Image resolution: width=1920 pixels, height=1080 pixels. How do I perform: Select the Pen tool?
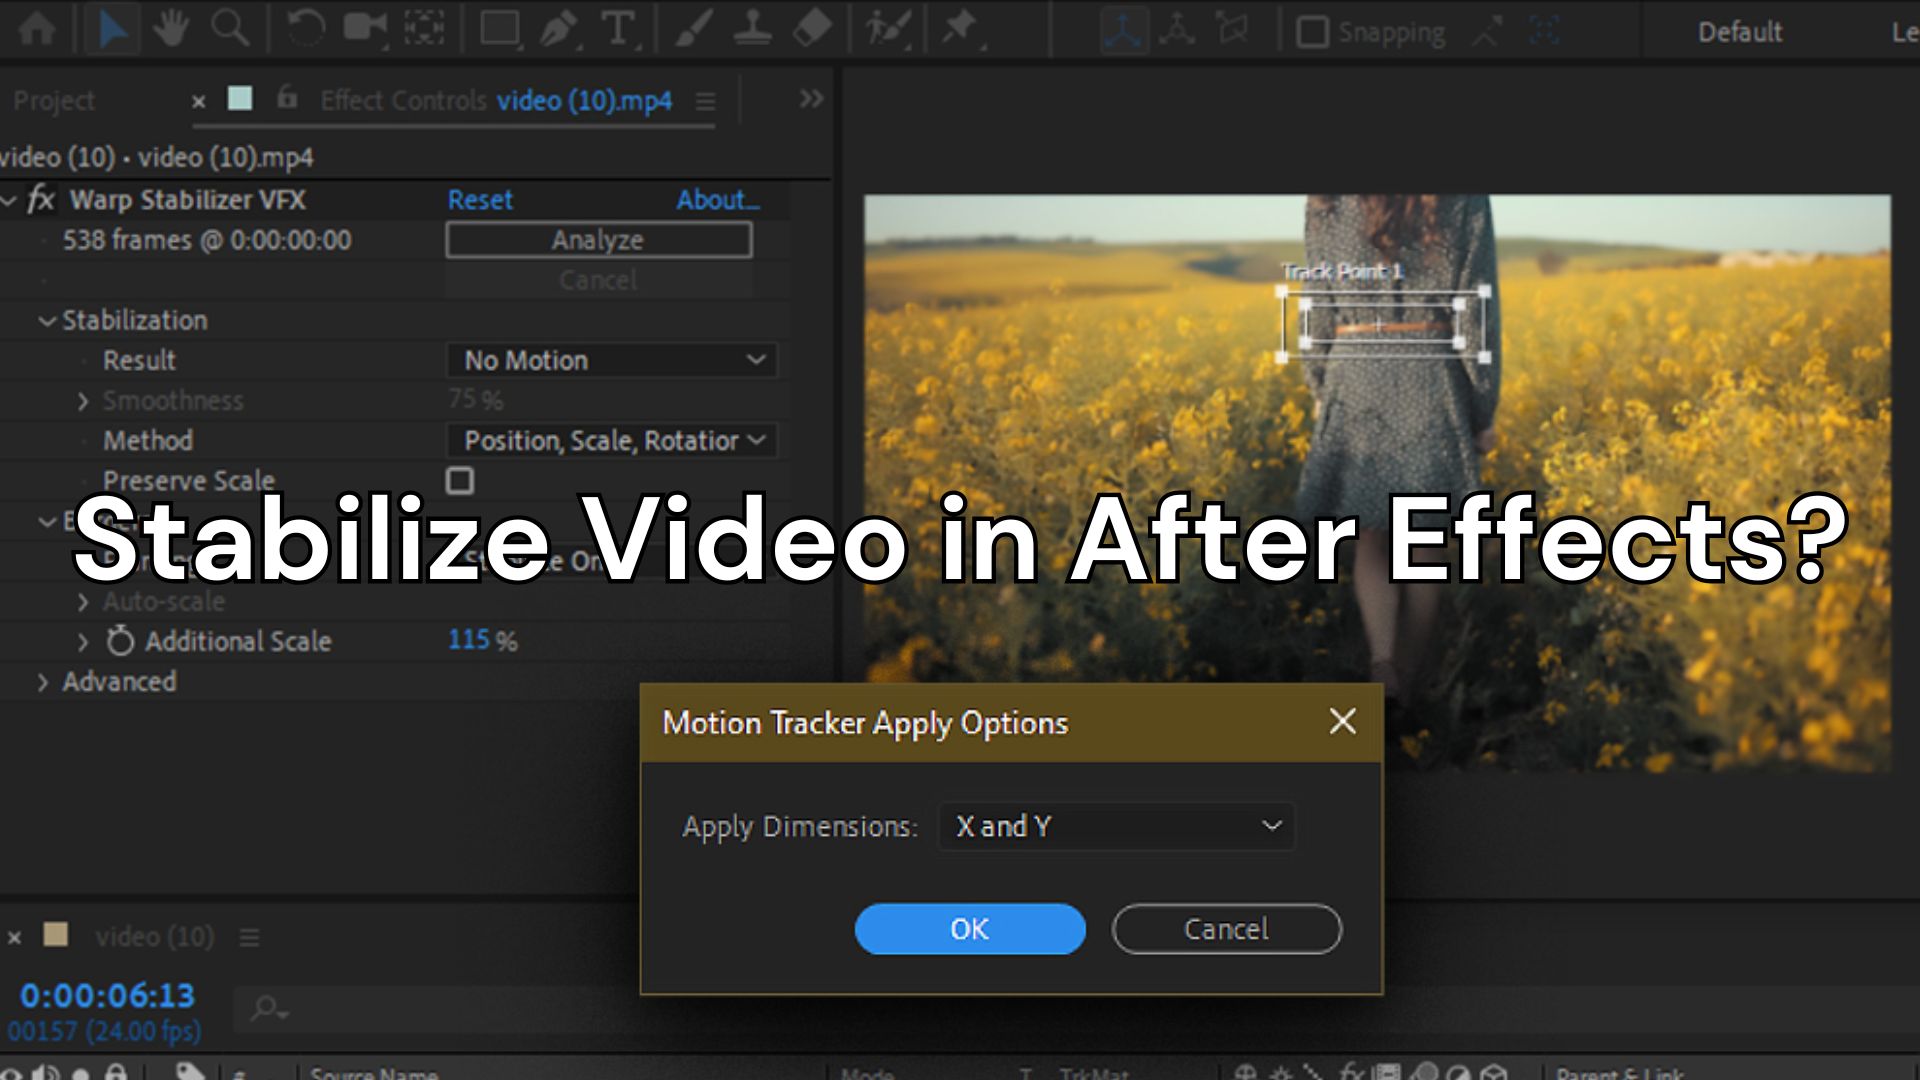pyautogui.click(x=559, y=29)
